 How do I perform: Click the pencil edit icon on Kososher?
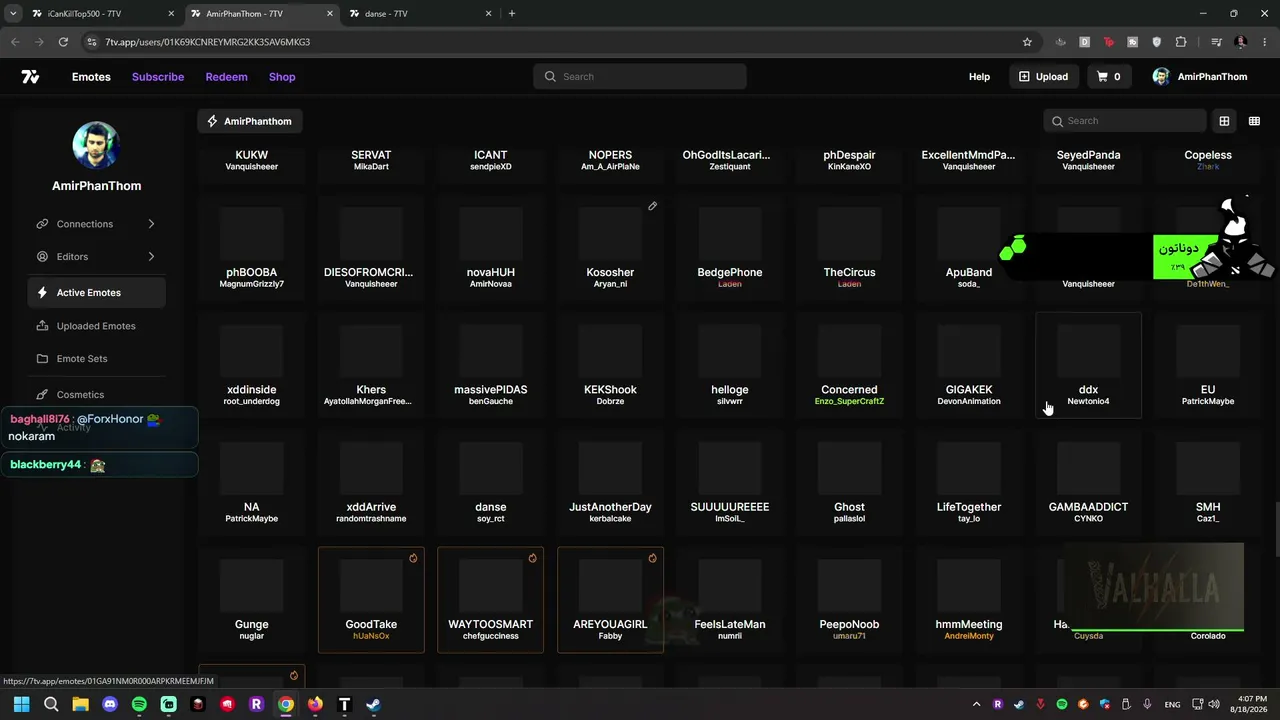(652, 206)
